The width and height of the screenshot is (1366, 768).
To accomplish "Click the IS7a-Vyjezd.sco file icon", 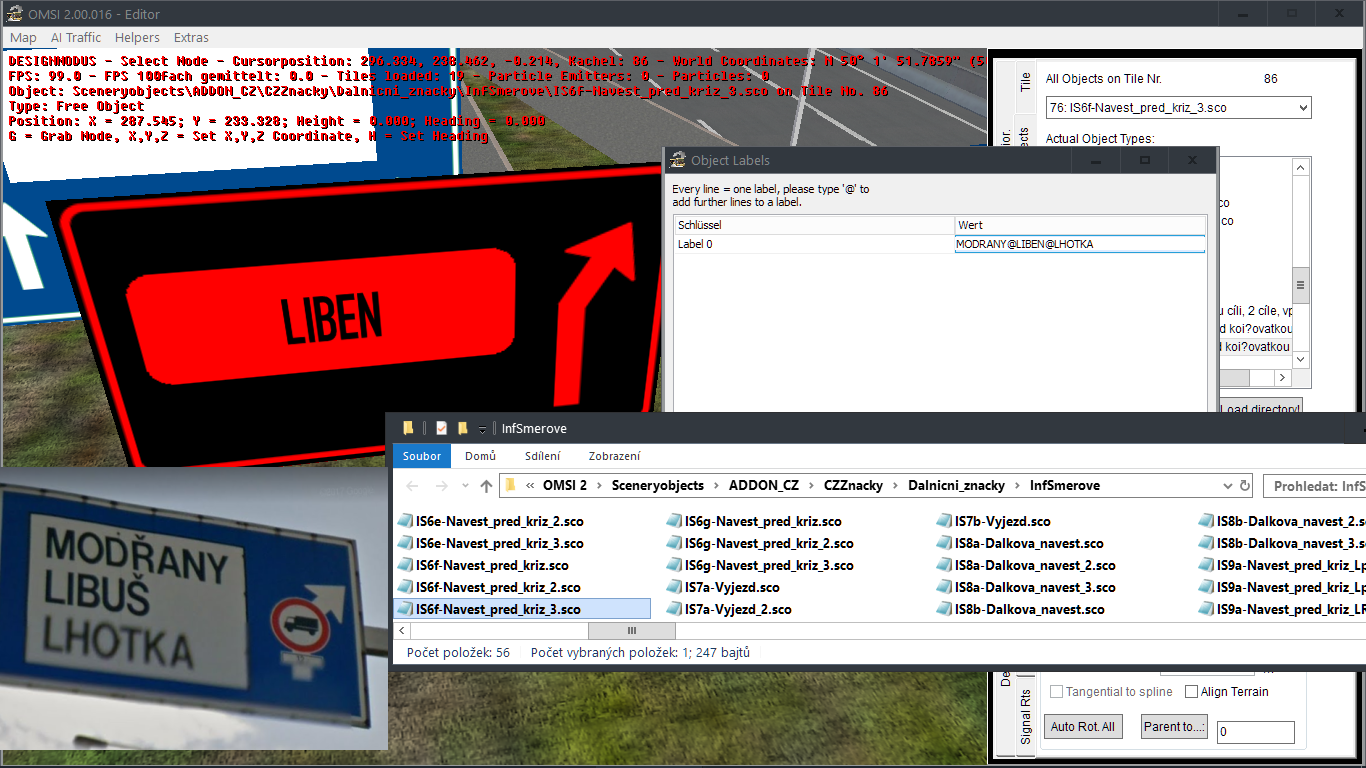I will [x=675, y=588].
